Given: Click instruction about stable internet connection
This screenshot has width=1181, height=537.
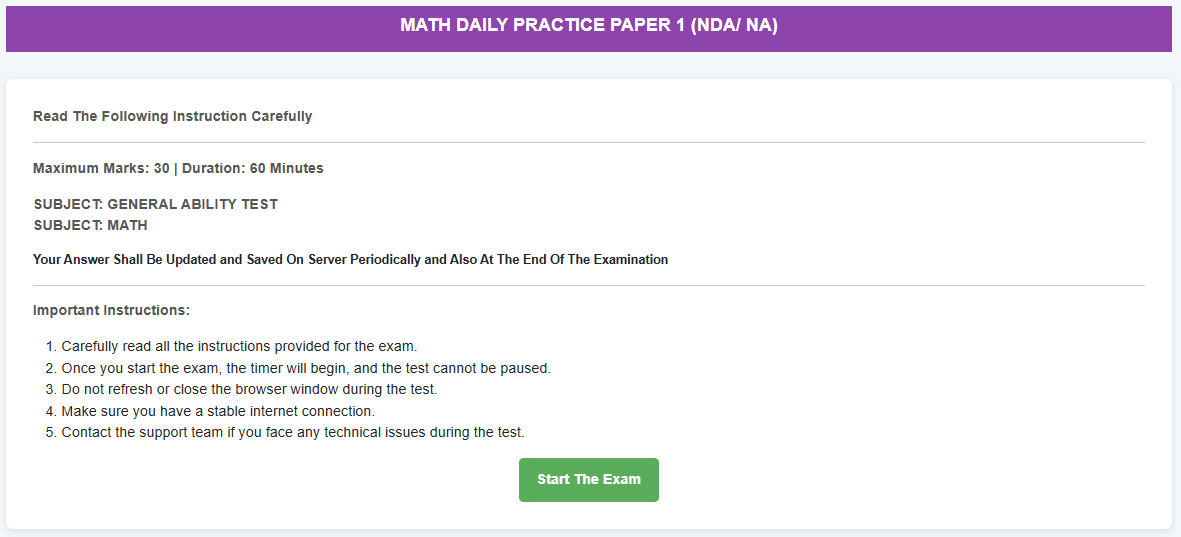Looking at the screenshot, I should click(x=218, y=411).
